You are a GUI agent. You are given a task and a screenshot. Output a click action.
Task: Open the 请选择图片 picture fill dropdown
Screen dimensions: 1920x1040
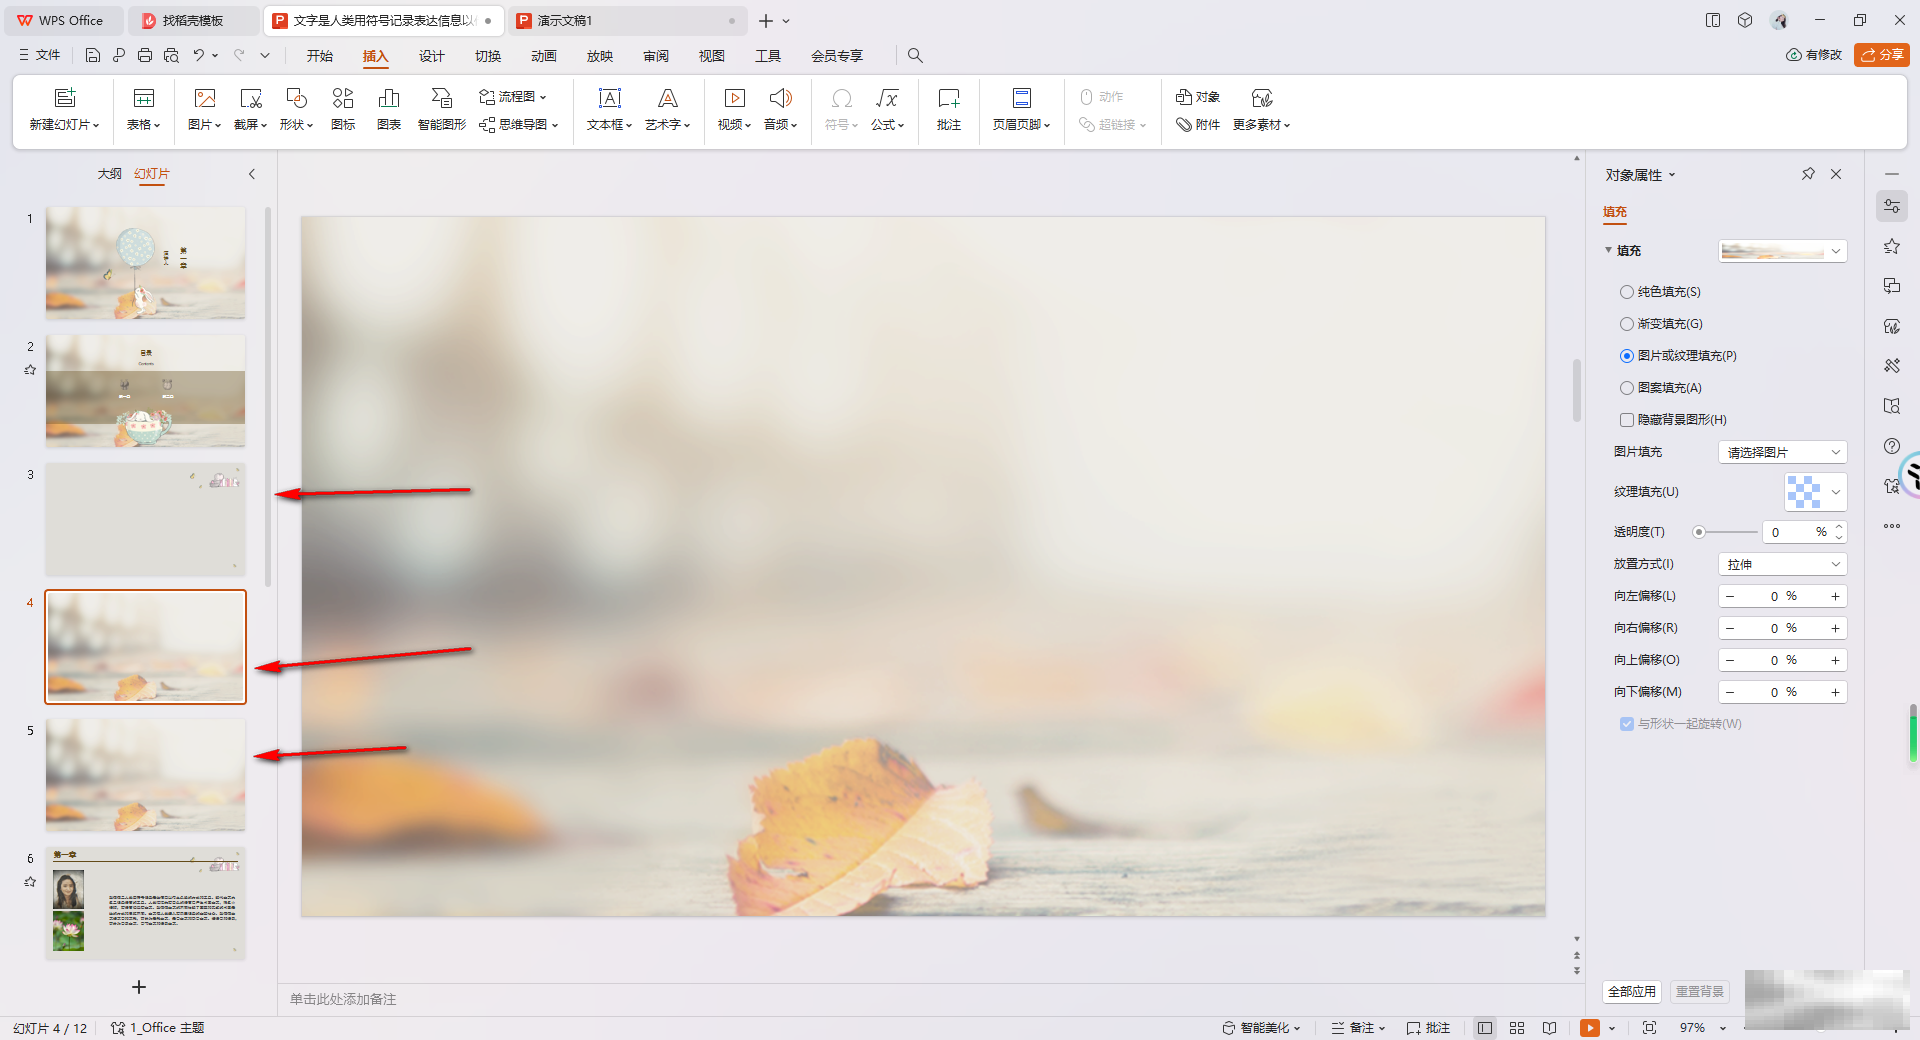click(1782, 452)
